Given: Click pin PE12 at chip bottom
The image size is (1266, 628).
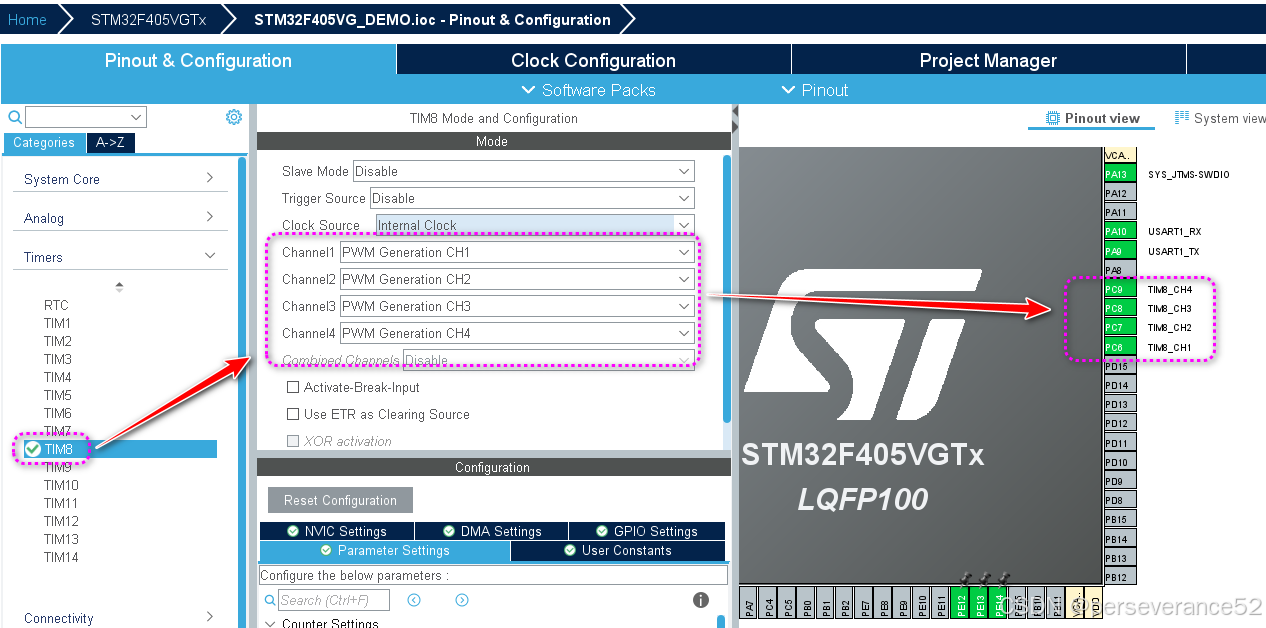Looking at the screenshot, I should click(x=962, y=603).
